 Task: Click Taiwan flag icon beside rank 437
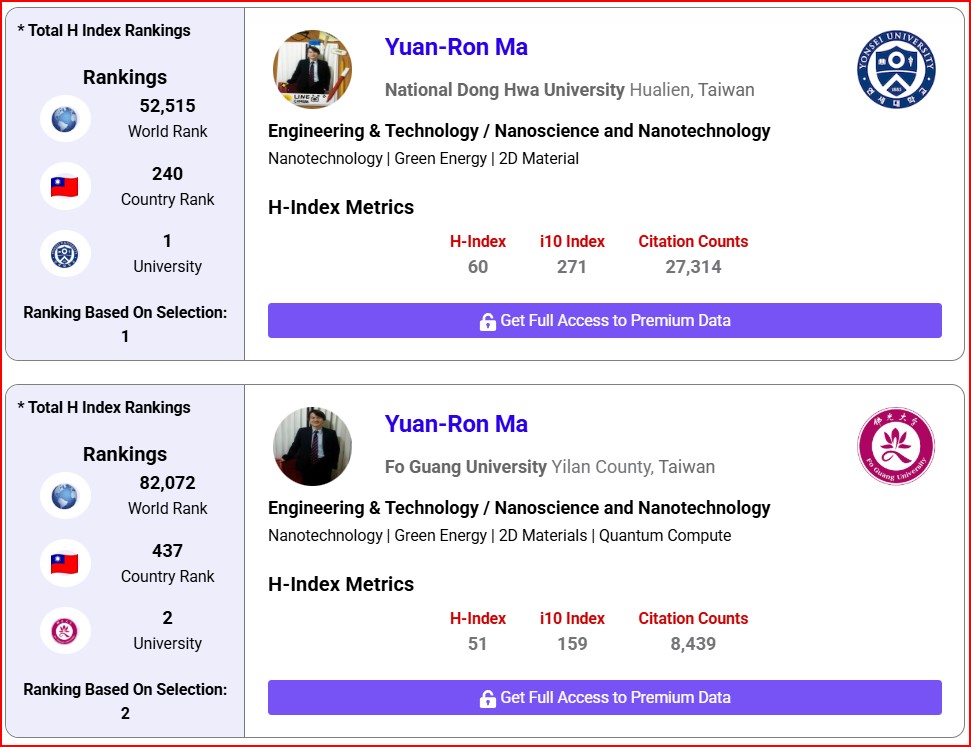(64, 564)
